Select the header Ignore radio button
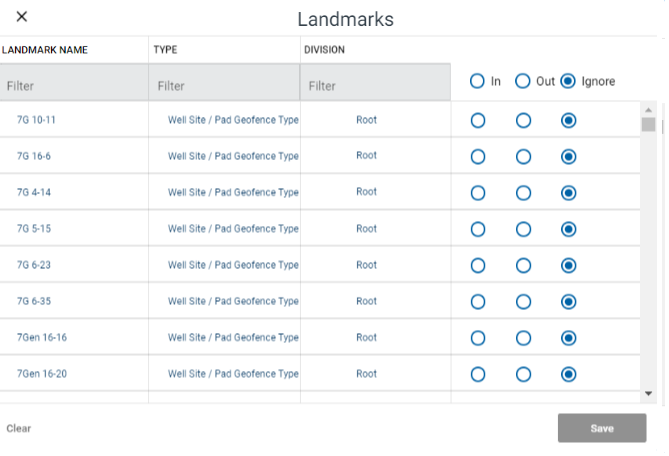 [x=568, y=81]
